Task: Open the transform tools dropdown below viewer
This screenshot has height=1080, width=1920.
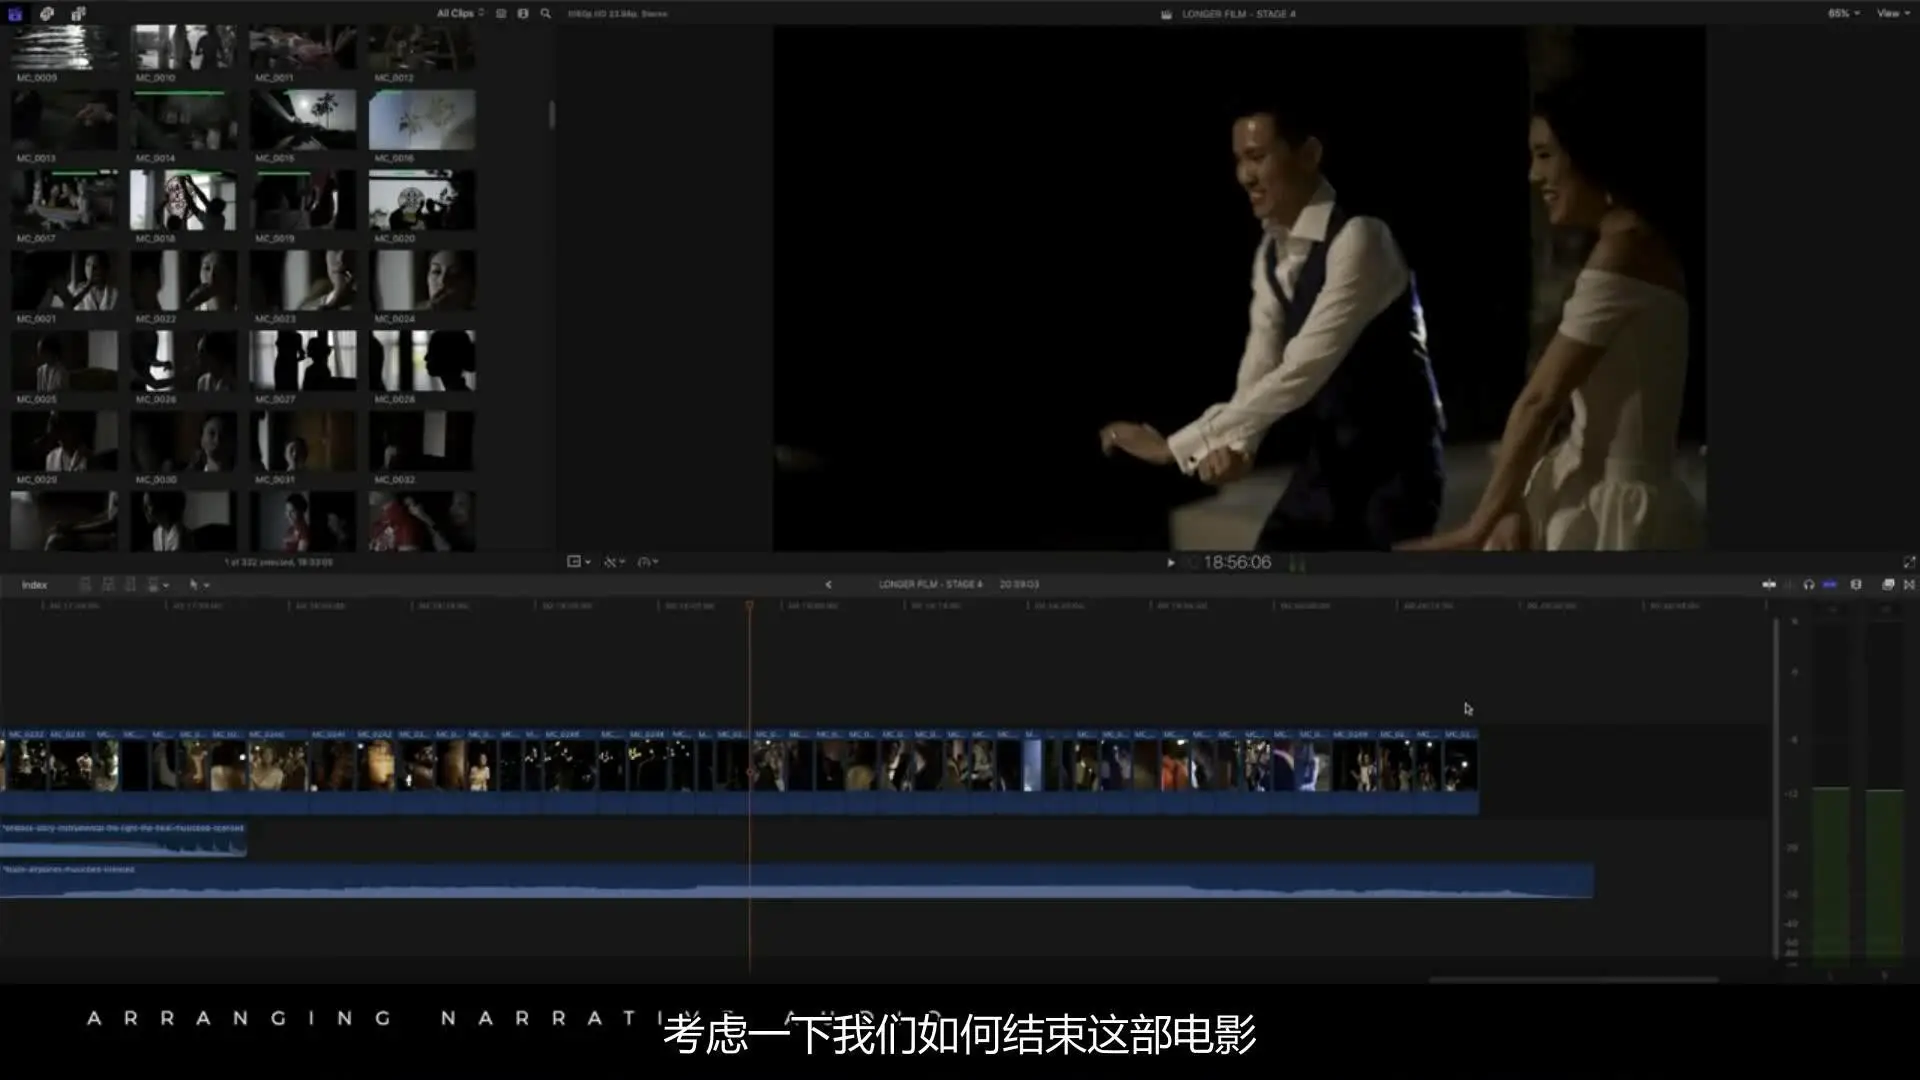Action: (578, 562)
